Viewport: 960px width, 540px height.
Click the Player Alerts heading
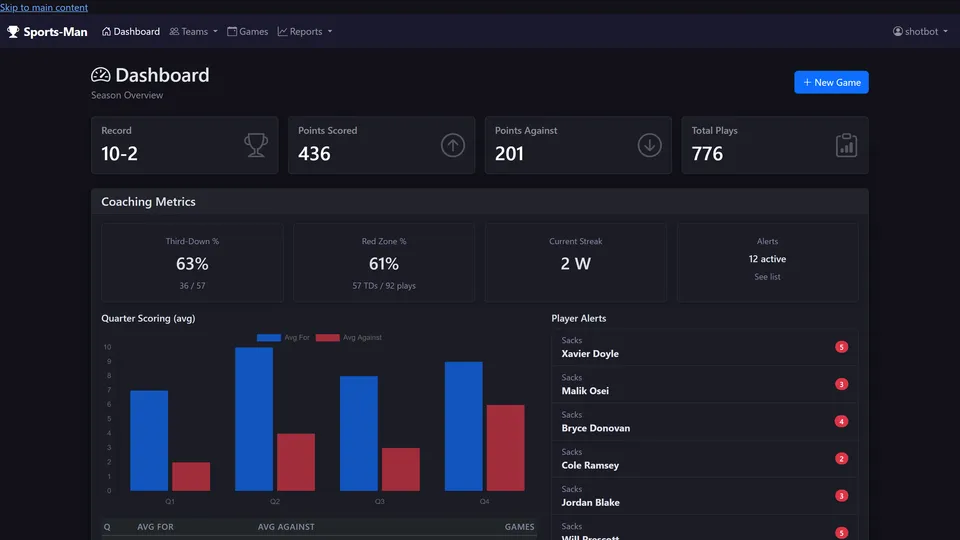579,318
